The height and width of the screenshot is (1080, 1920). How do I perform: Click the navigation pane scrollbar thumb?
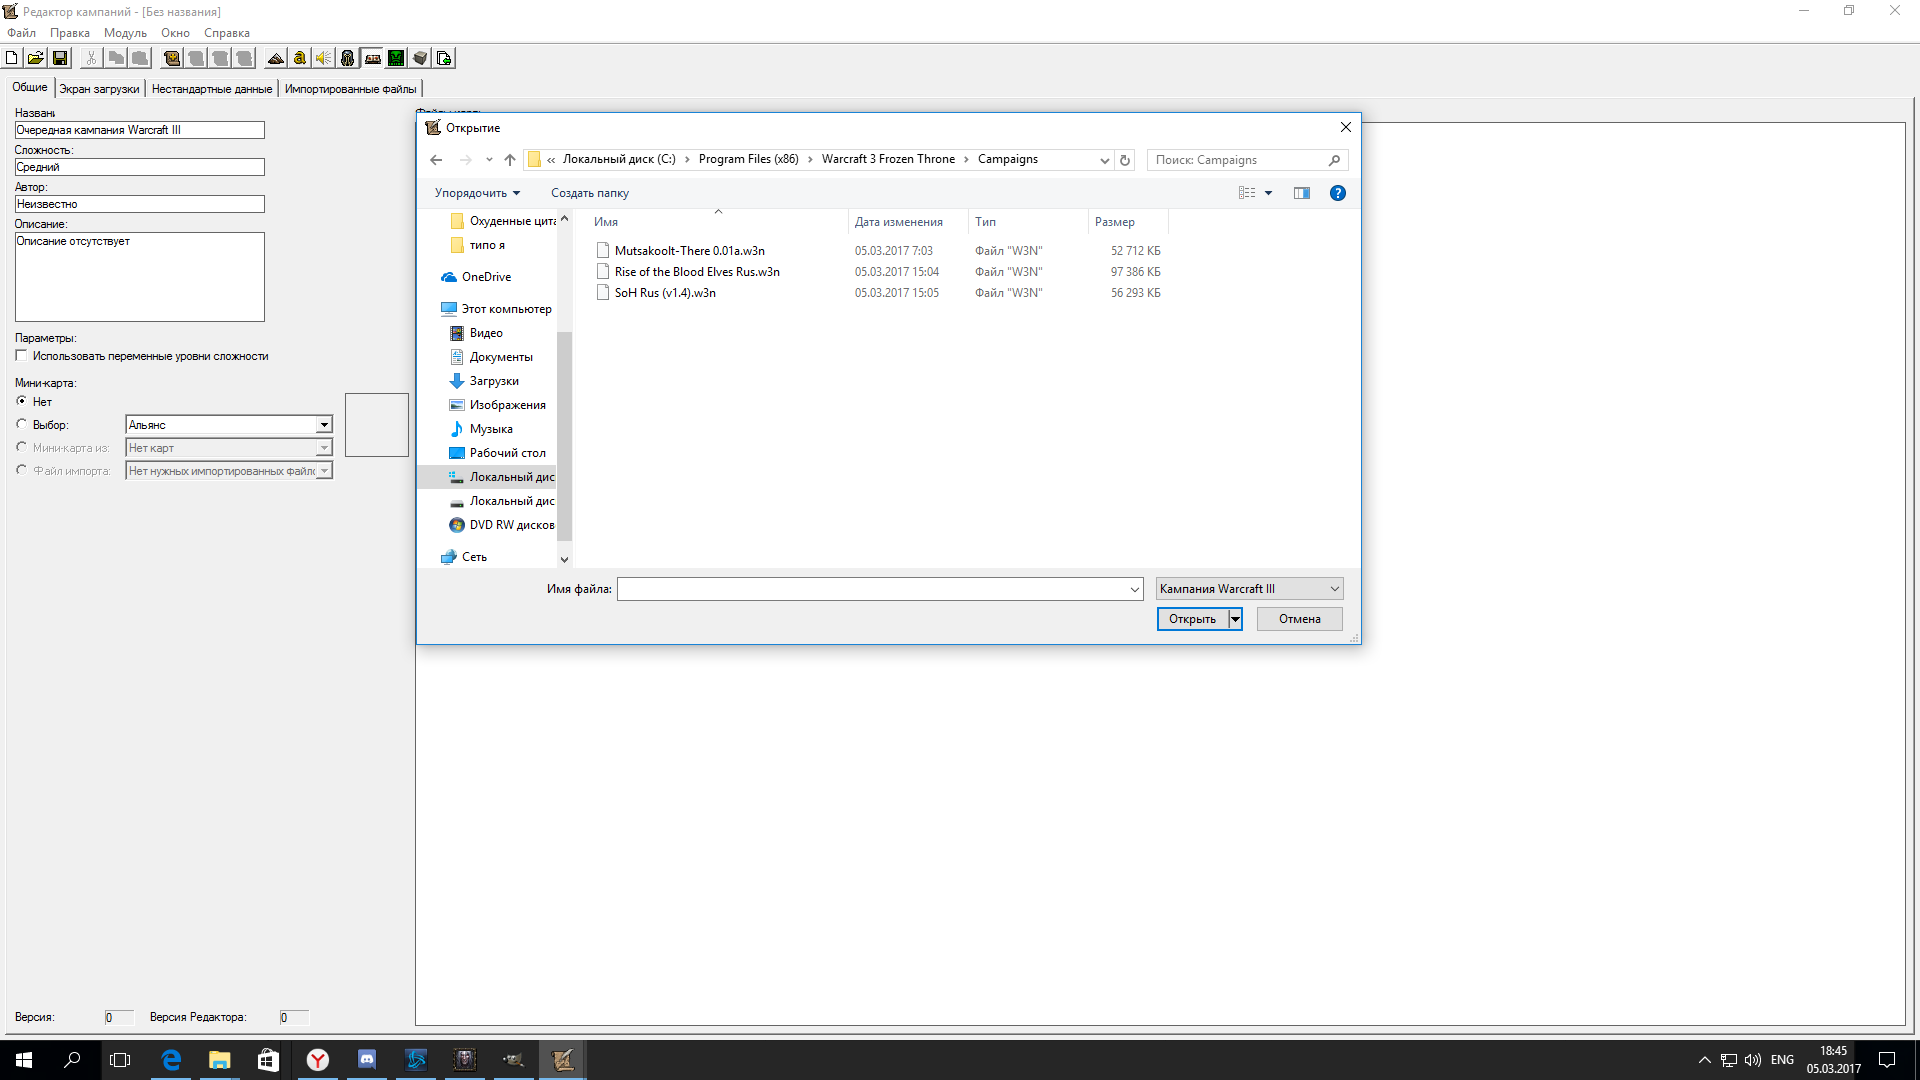[x=564, y=435]
